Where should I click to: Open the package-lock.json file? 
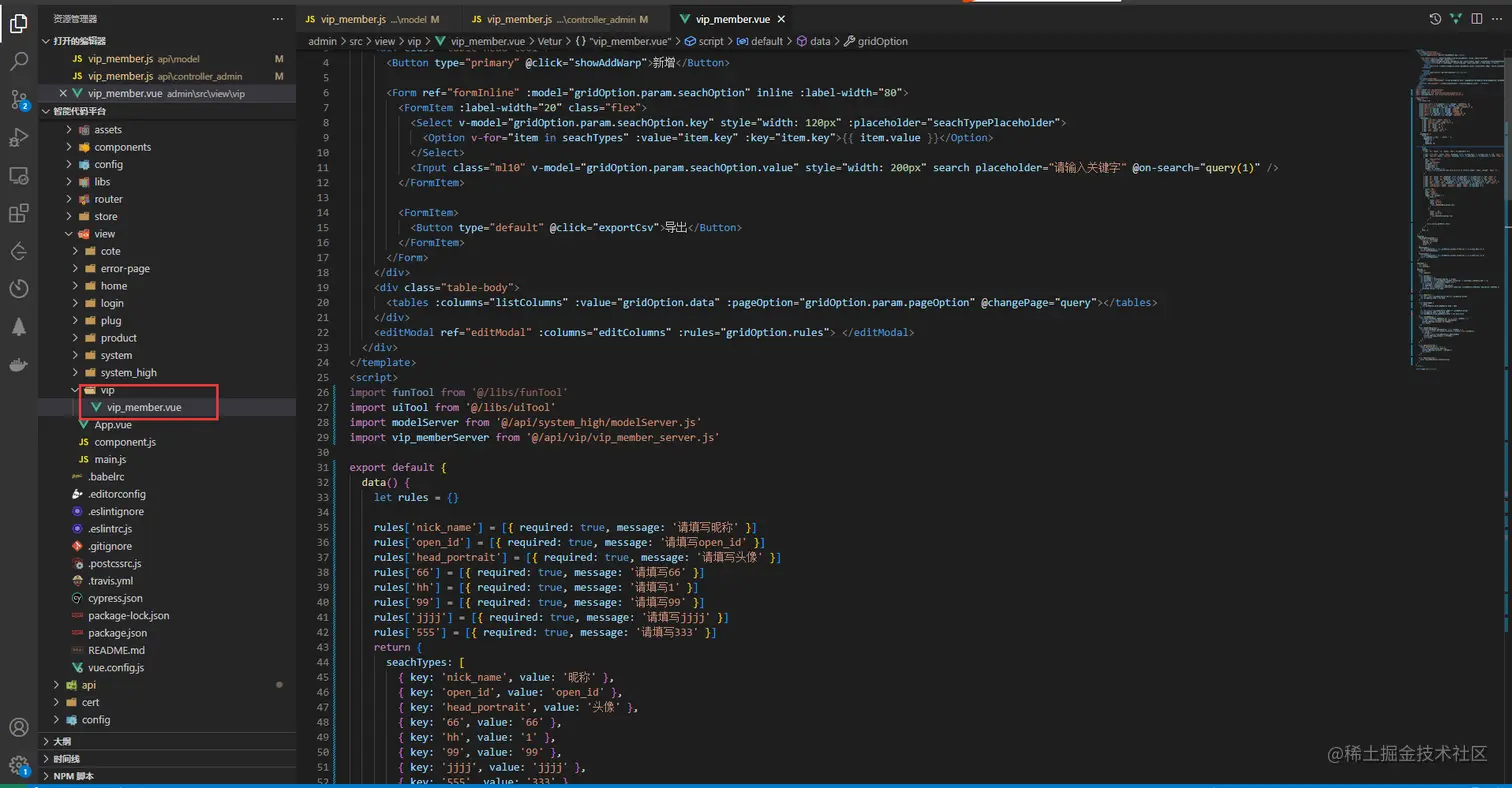(166, 616)
